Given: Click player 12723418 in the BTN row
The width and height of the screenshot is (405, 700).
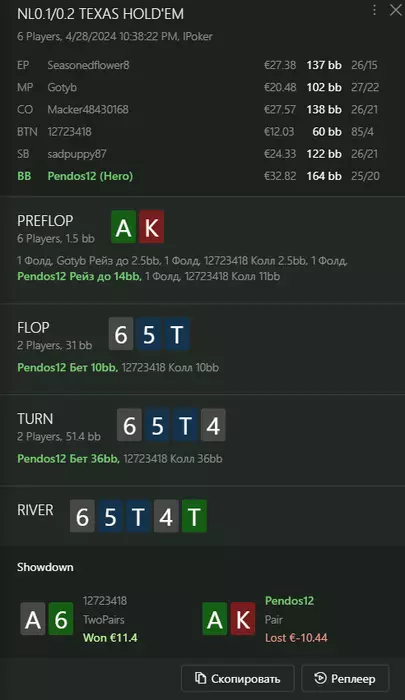Looking at the screenshot, I should click(70, 132).
